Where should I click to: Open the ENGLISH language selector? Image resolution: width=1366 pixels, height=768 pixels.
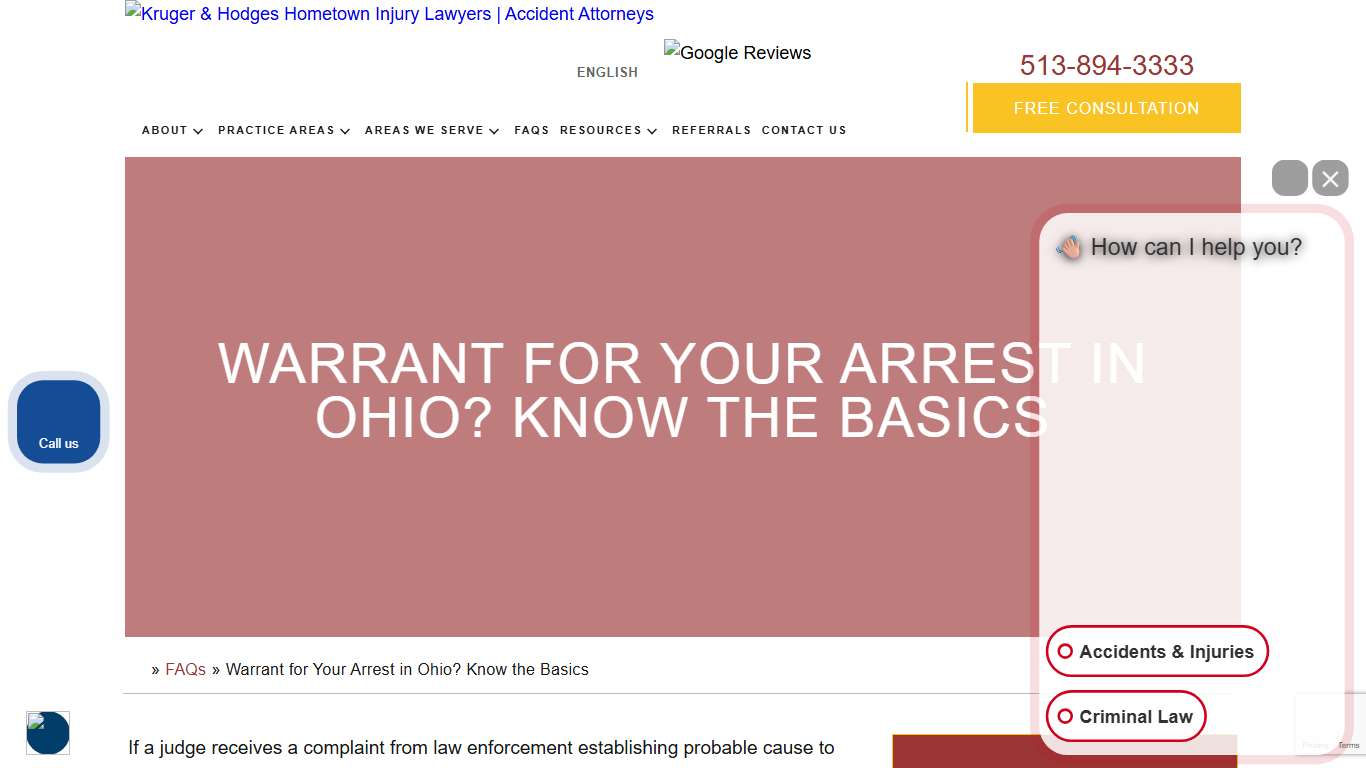pyautogui.click(x=607, y=71)
